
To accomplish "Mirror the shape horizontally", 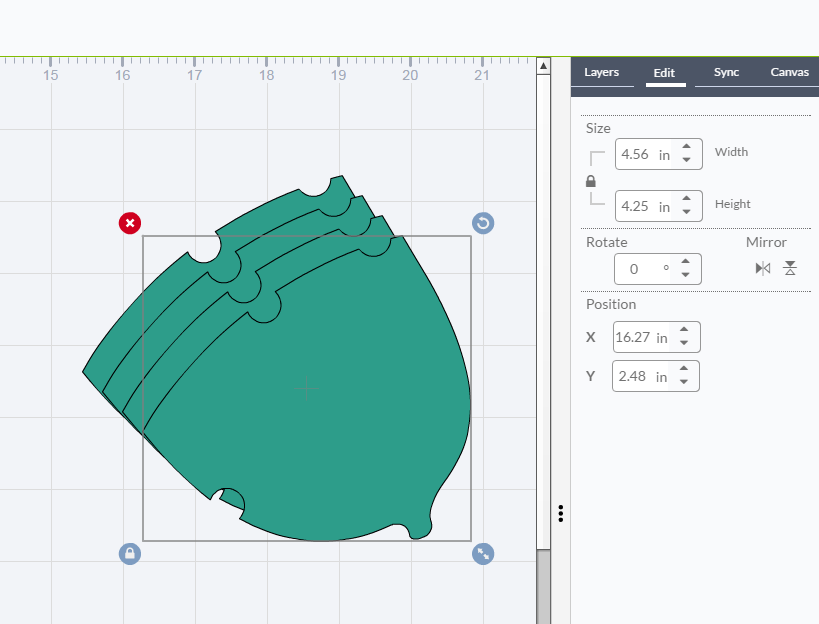I will click(763, 268).
